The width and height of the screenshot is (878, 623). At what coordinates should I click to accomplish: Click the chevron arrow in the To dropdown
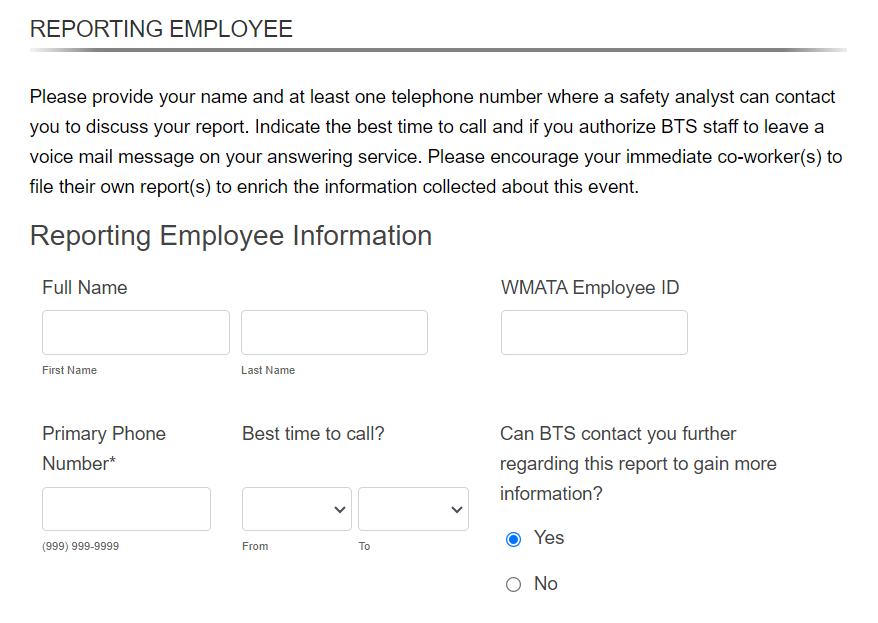(456, 509)
